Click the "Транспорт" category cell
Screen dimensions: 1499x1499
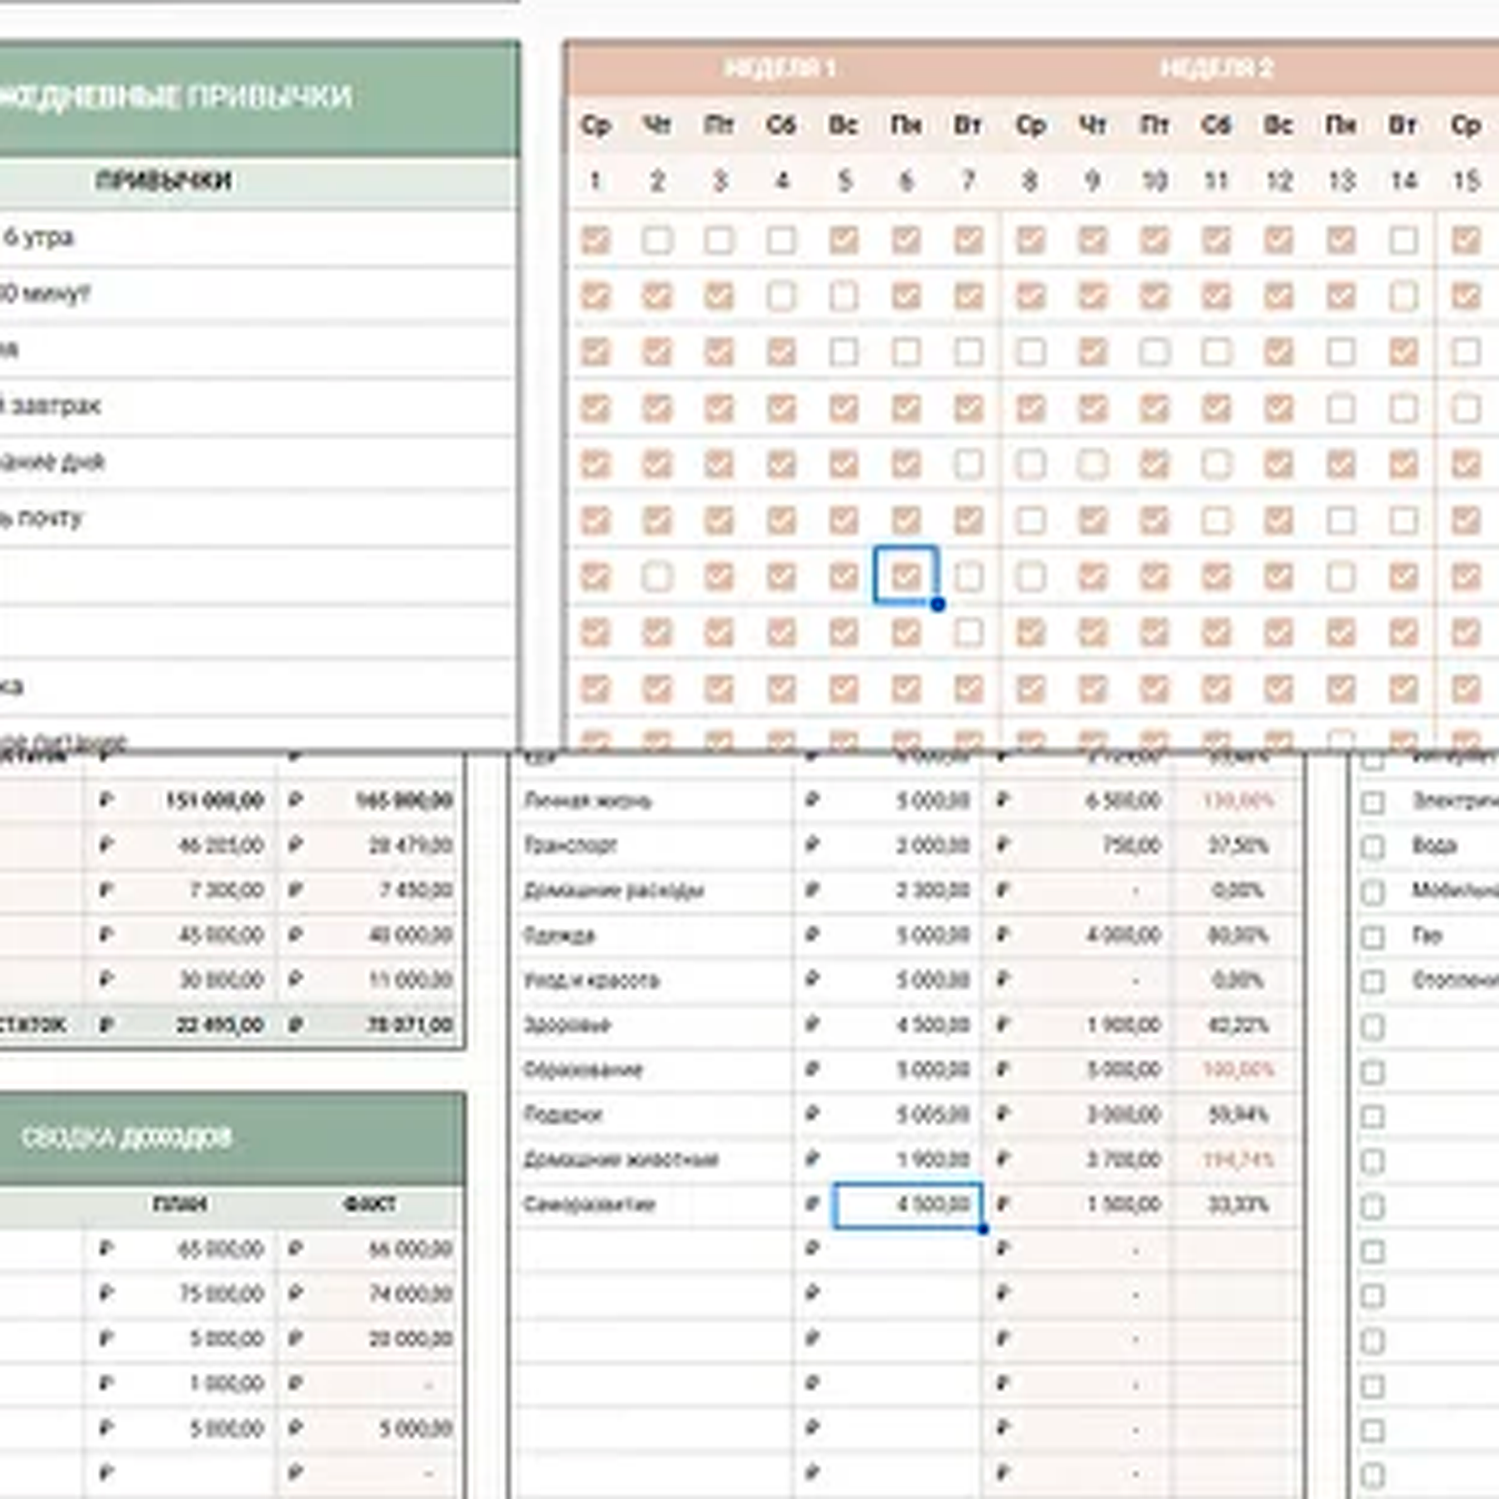[571, 845]
